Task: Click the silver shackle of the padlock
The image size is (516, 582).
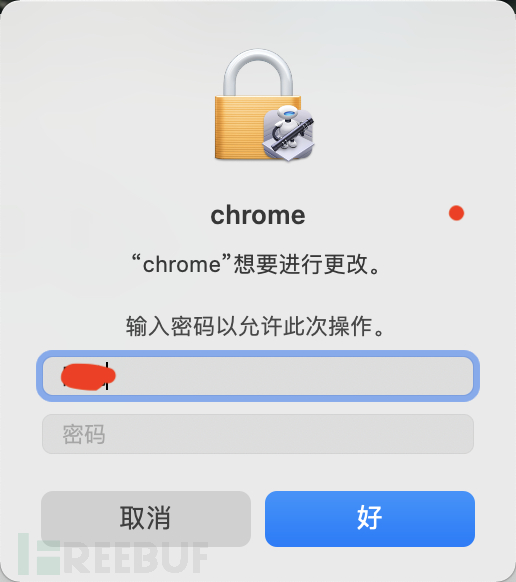Action: click(258, 72)
